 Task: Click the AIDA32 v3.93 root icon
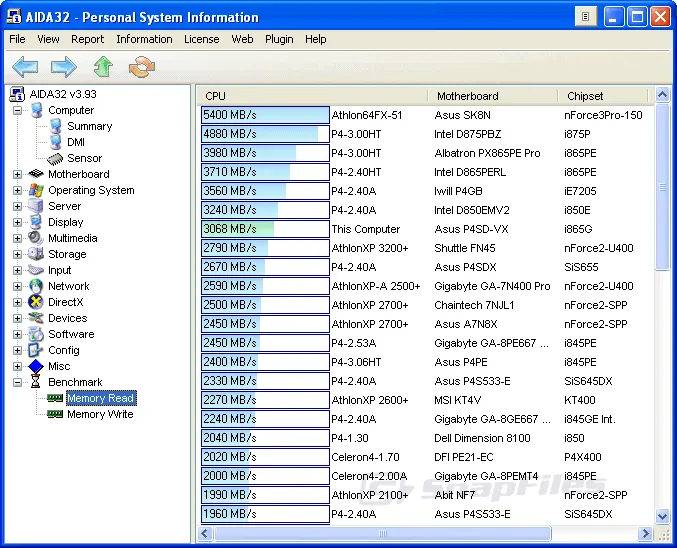17,94
